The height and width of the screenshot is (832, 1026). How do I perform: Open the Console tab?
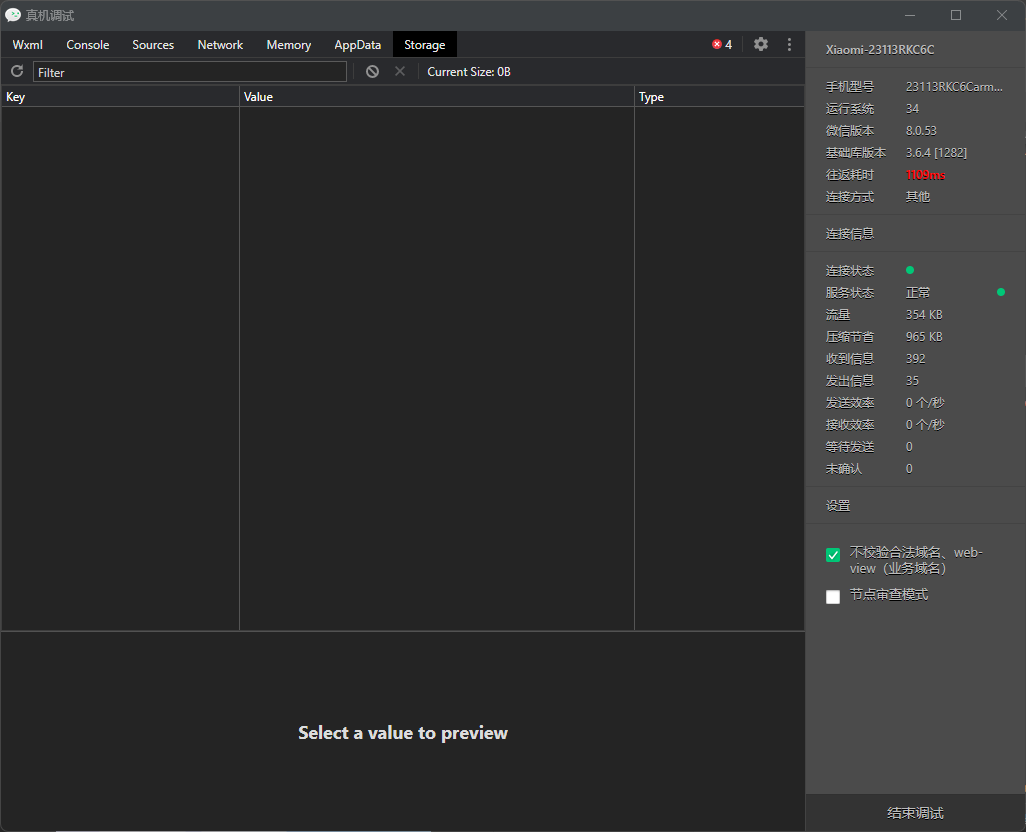tap(88, 44)
